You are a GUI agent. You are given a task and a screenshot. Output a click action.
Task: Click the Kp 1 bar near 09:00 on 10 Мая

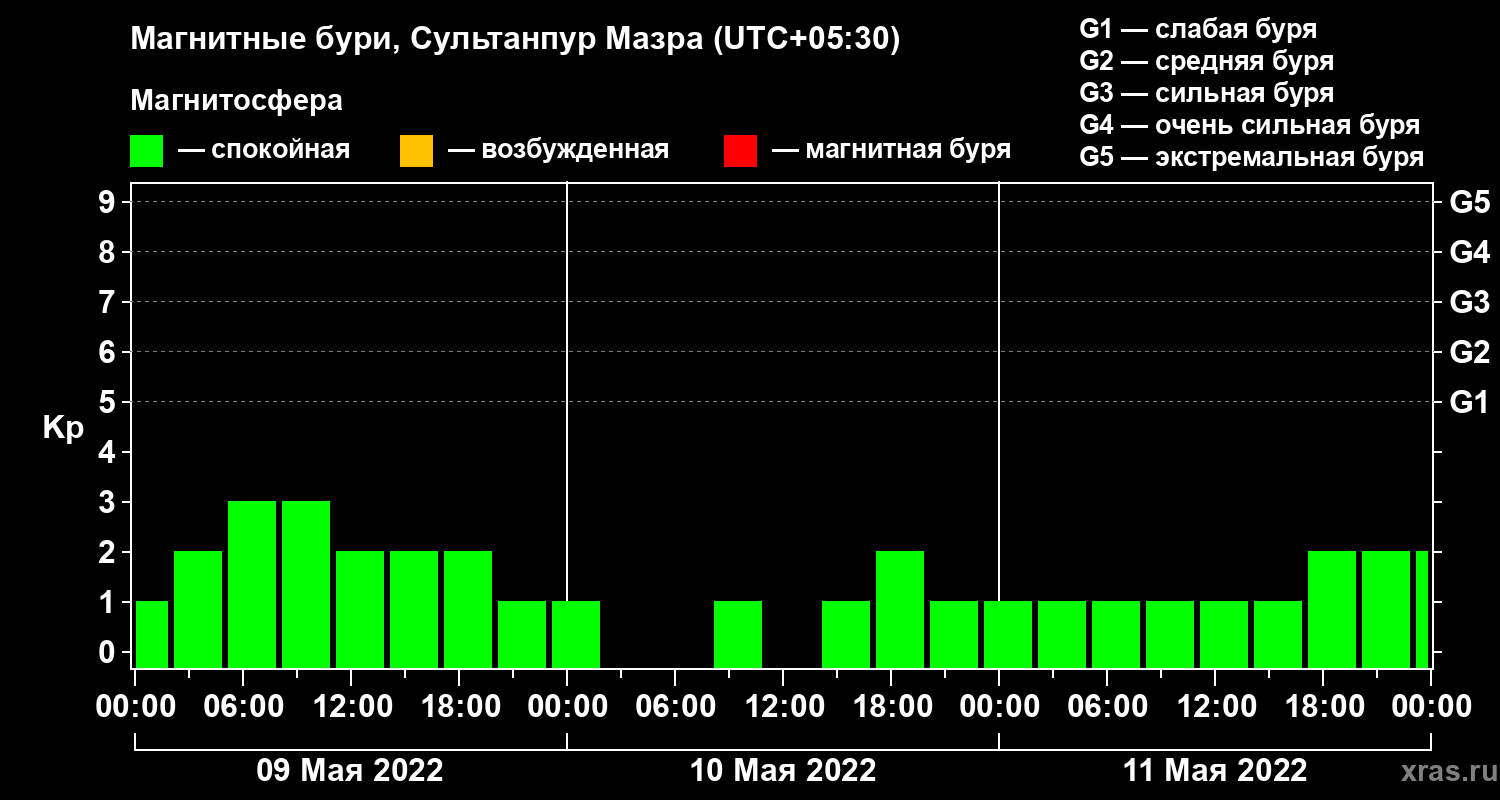coord(738,634)
